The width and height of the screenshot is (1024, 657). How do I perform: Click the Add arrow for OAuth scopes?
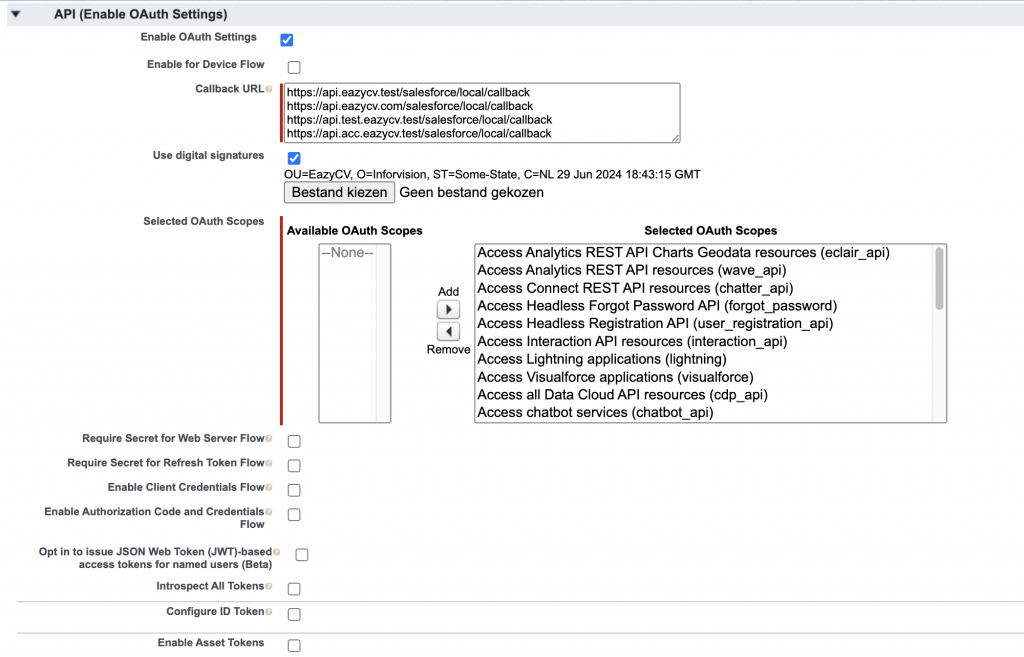[448, 310]
